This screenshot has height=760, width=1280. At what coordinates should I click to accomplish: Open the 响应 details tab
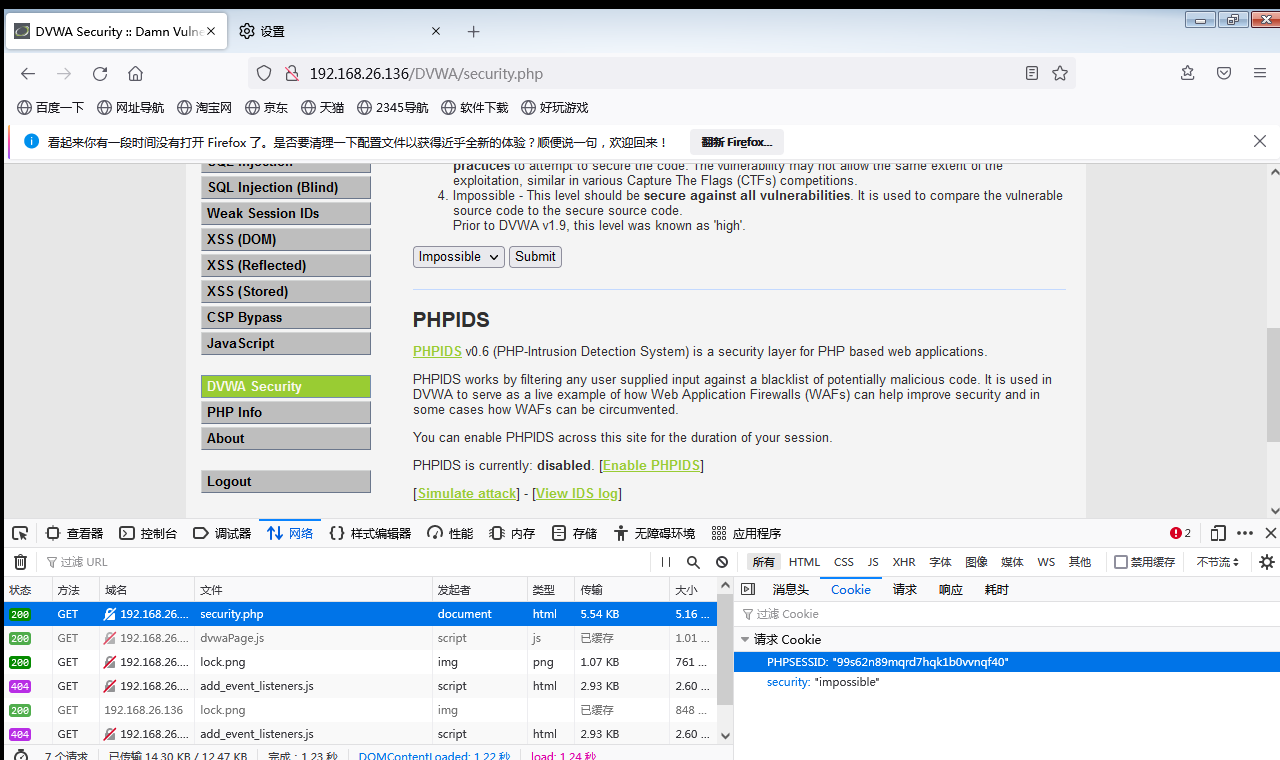click(950, 589)
